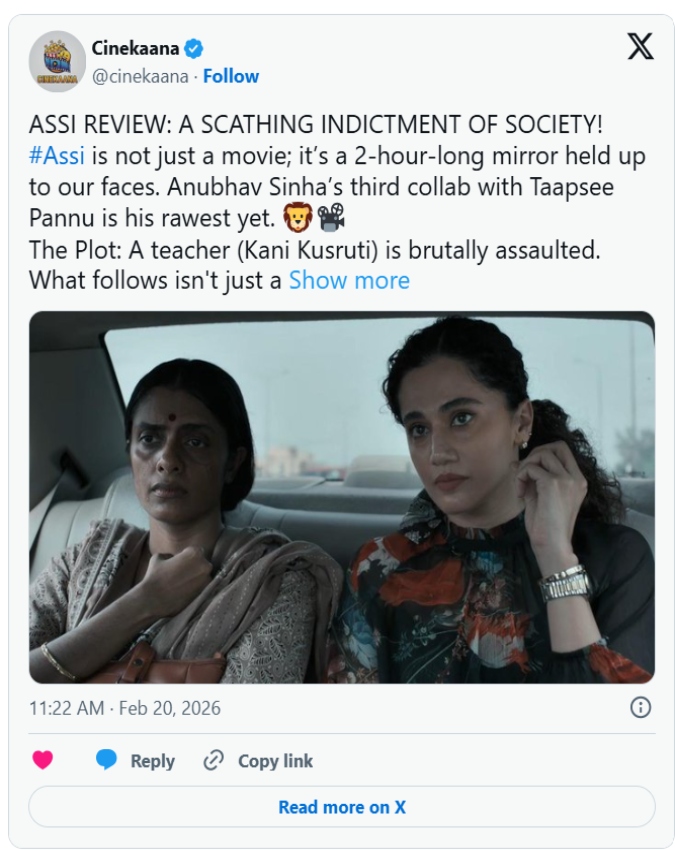Open the #Assi hashtag
The image size is (675, 850).
pyautogui.click(x=55, y=156)
